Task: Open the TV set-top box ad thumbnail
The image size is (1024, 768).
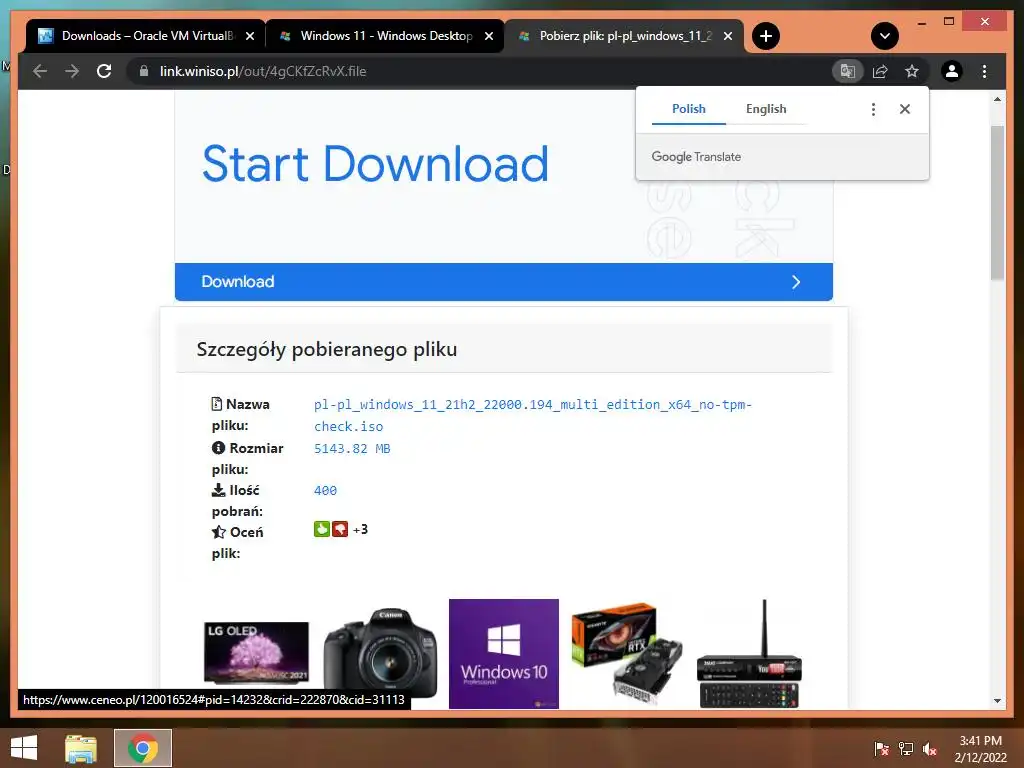Action: pos(750,654)
